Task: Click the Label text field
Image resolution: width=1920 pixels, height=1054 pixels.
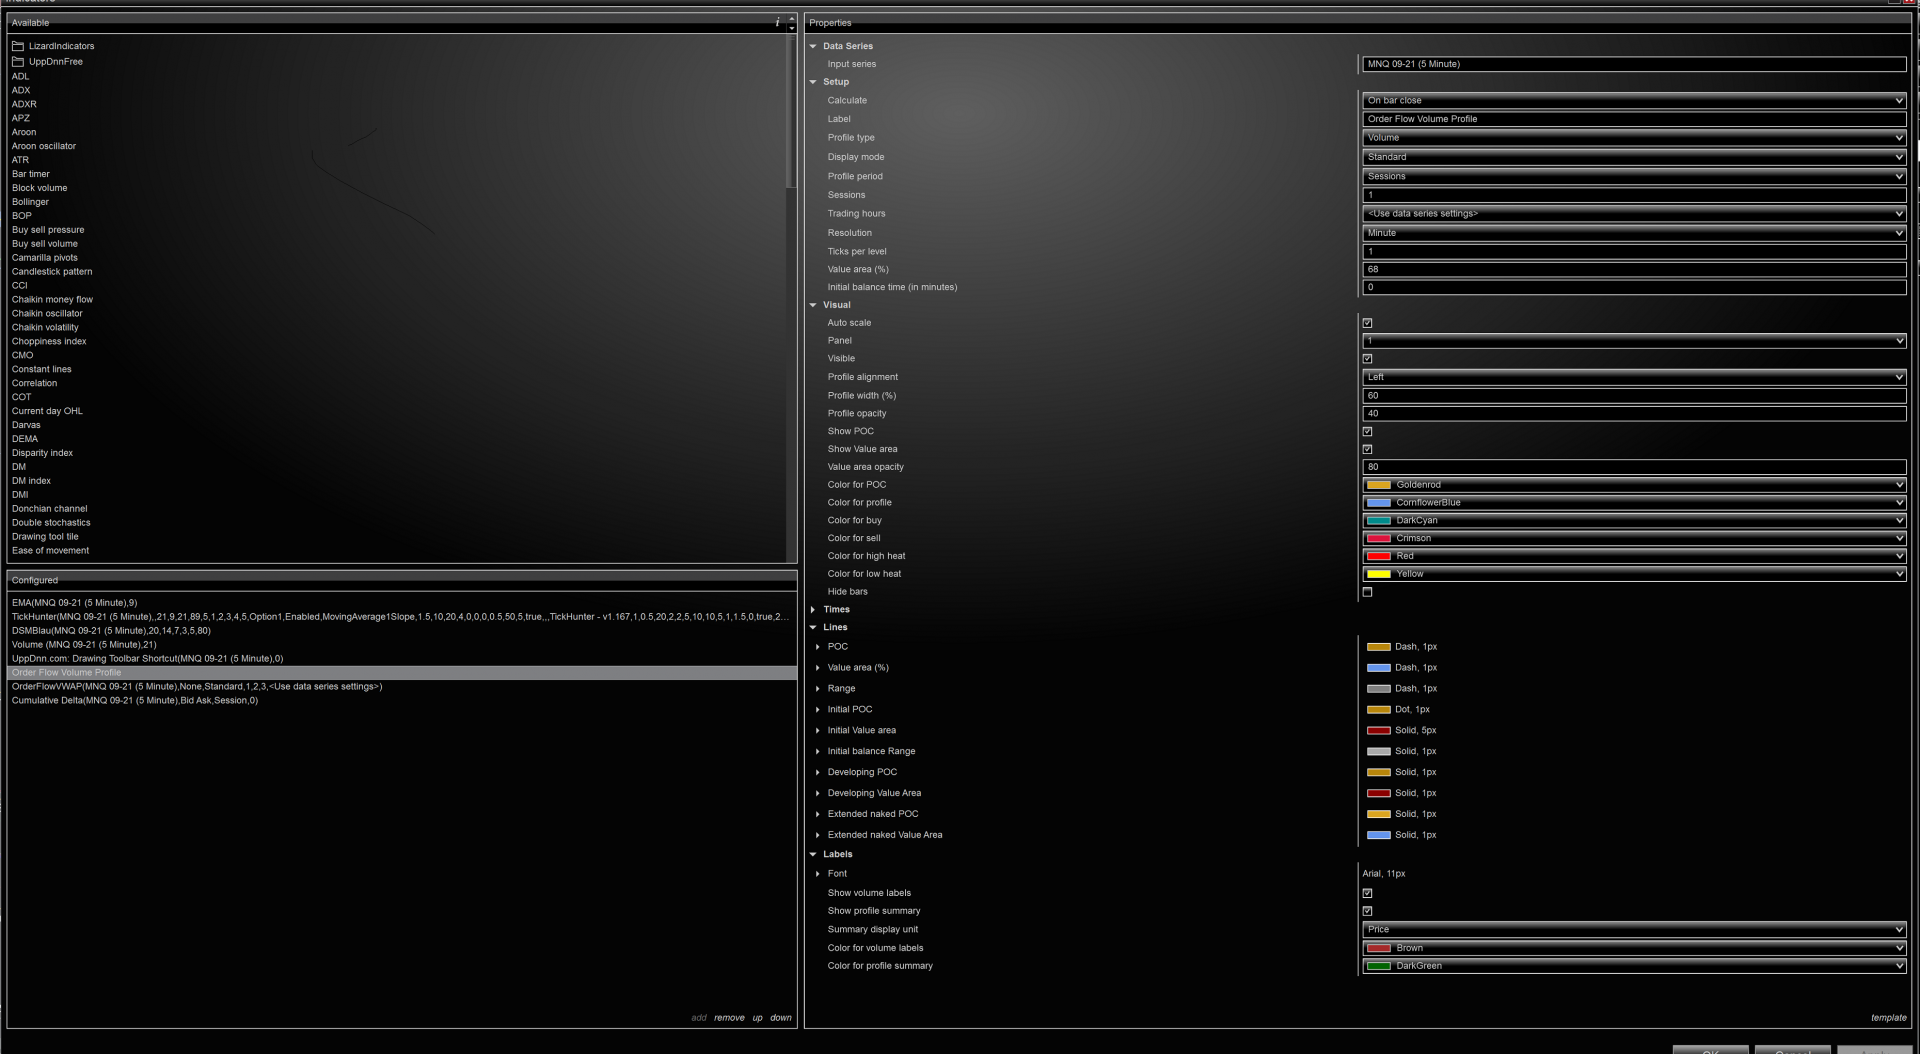Action: pos(1634,119)
